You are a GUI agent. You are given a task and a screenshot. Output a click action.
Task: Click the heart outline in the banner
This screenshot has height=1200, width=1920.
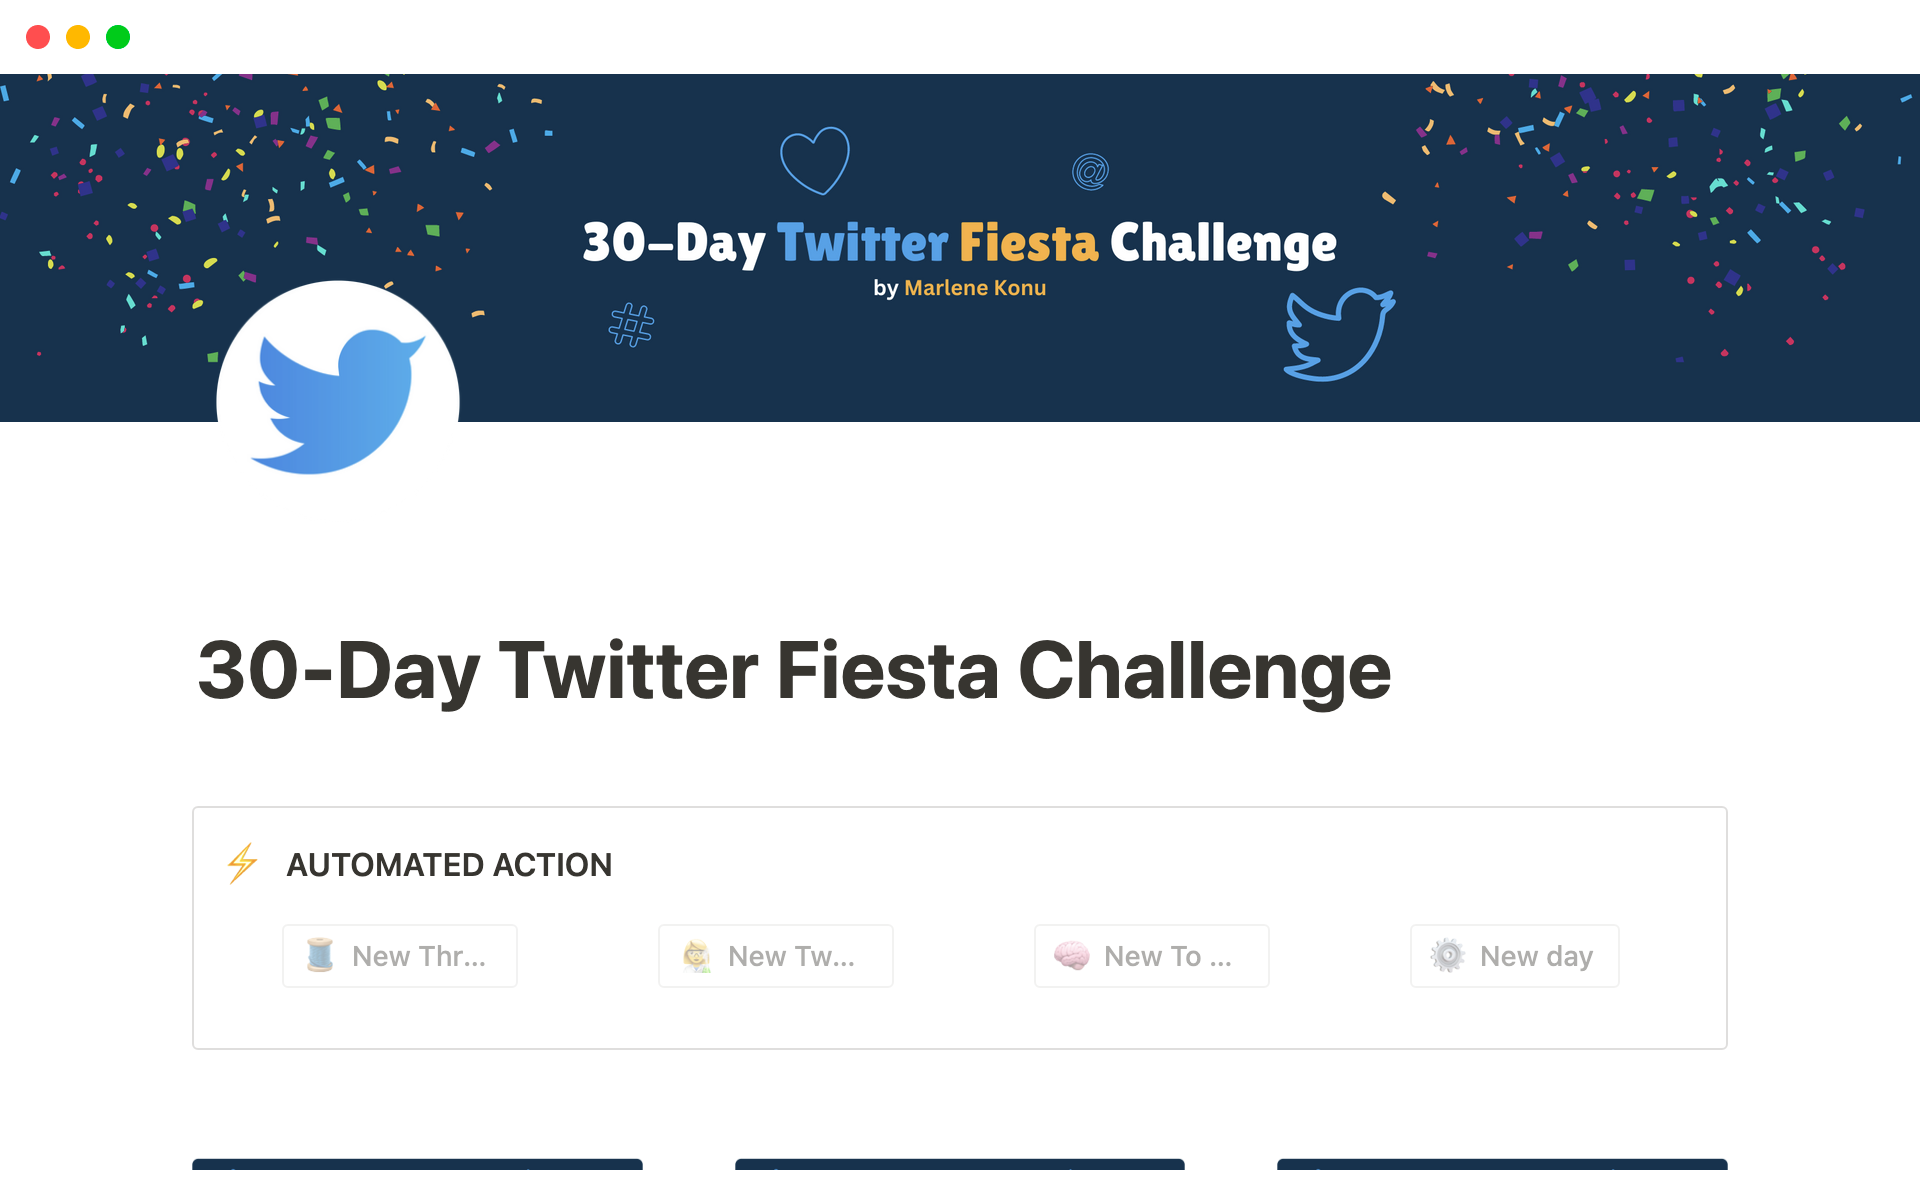point(815,160)
